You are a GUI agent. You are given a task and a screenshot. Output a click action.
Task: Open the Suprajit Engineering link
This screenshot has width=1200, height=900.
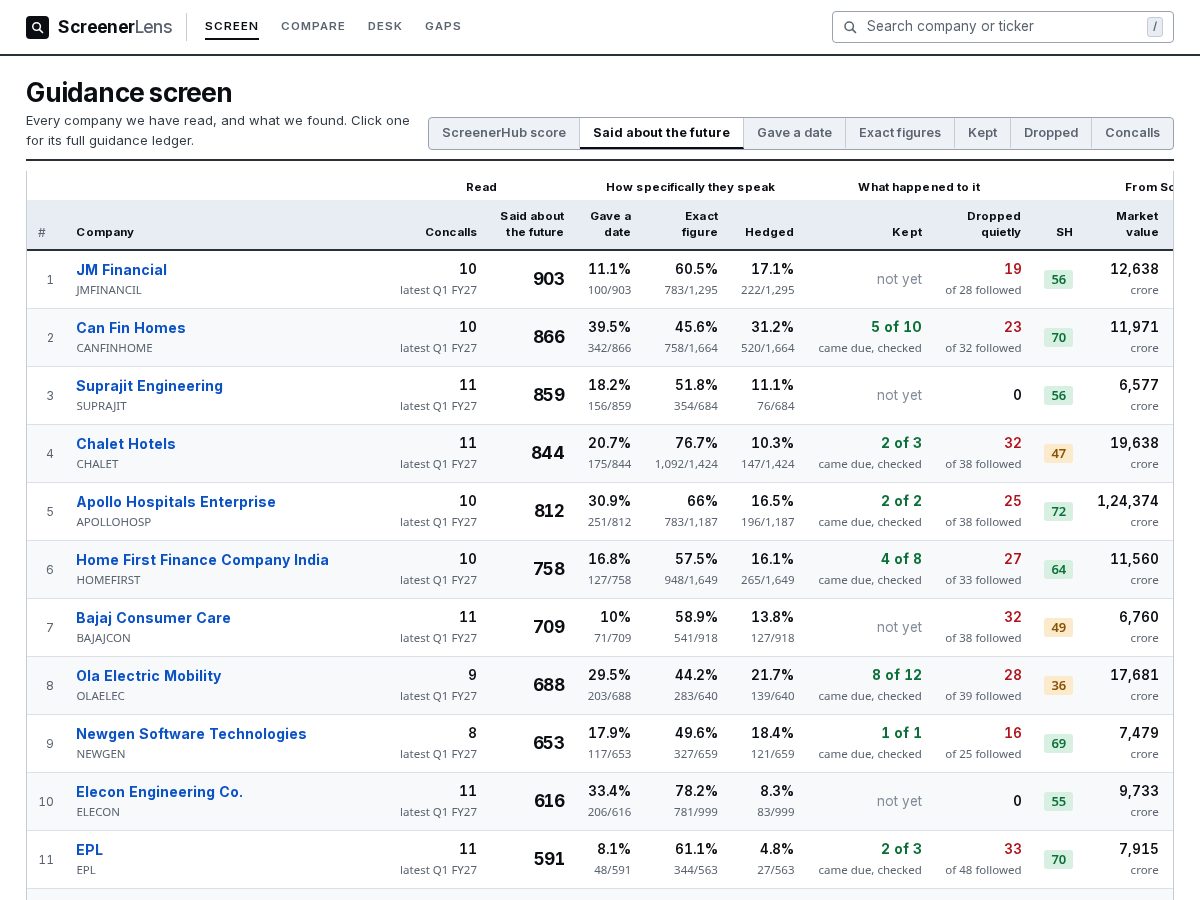tap(149, 386)
